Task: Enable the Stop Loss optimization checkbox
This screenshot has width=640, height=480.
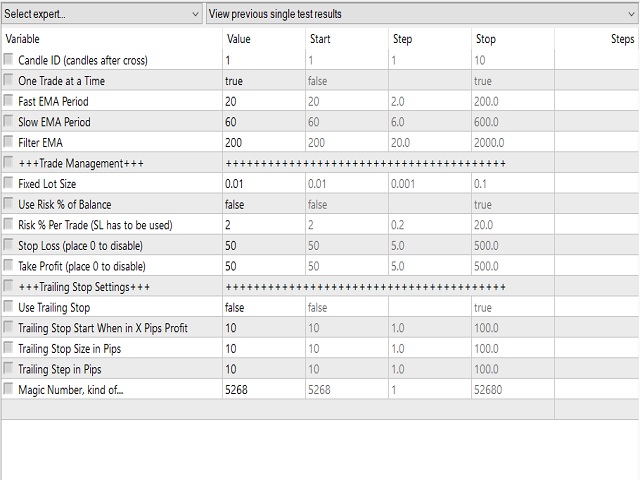Action: click(8, 245)
